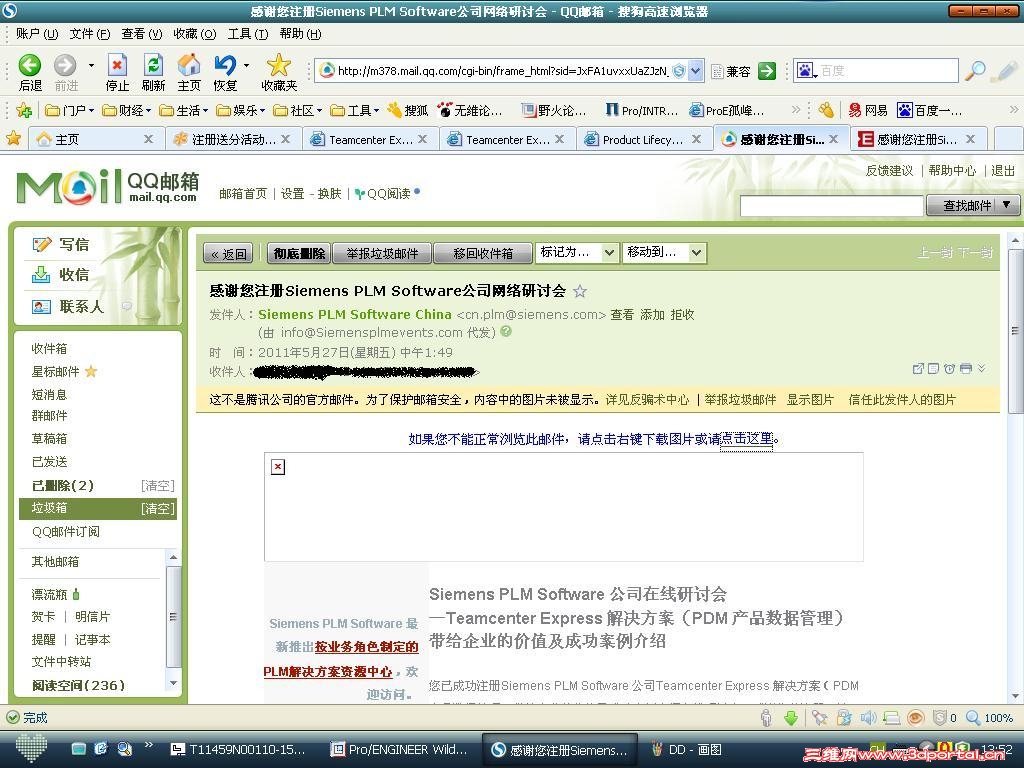Open mail in new window icon
This screenshot has height=768, width=1024.
coord(918,368)
